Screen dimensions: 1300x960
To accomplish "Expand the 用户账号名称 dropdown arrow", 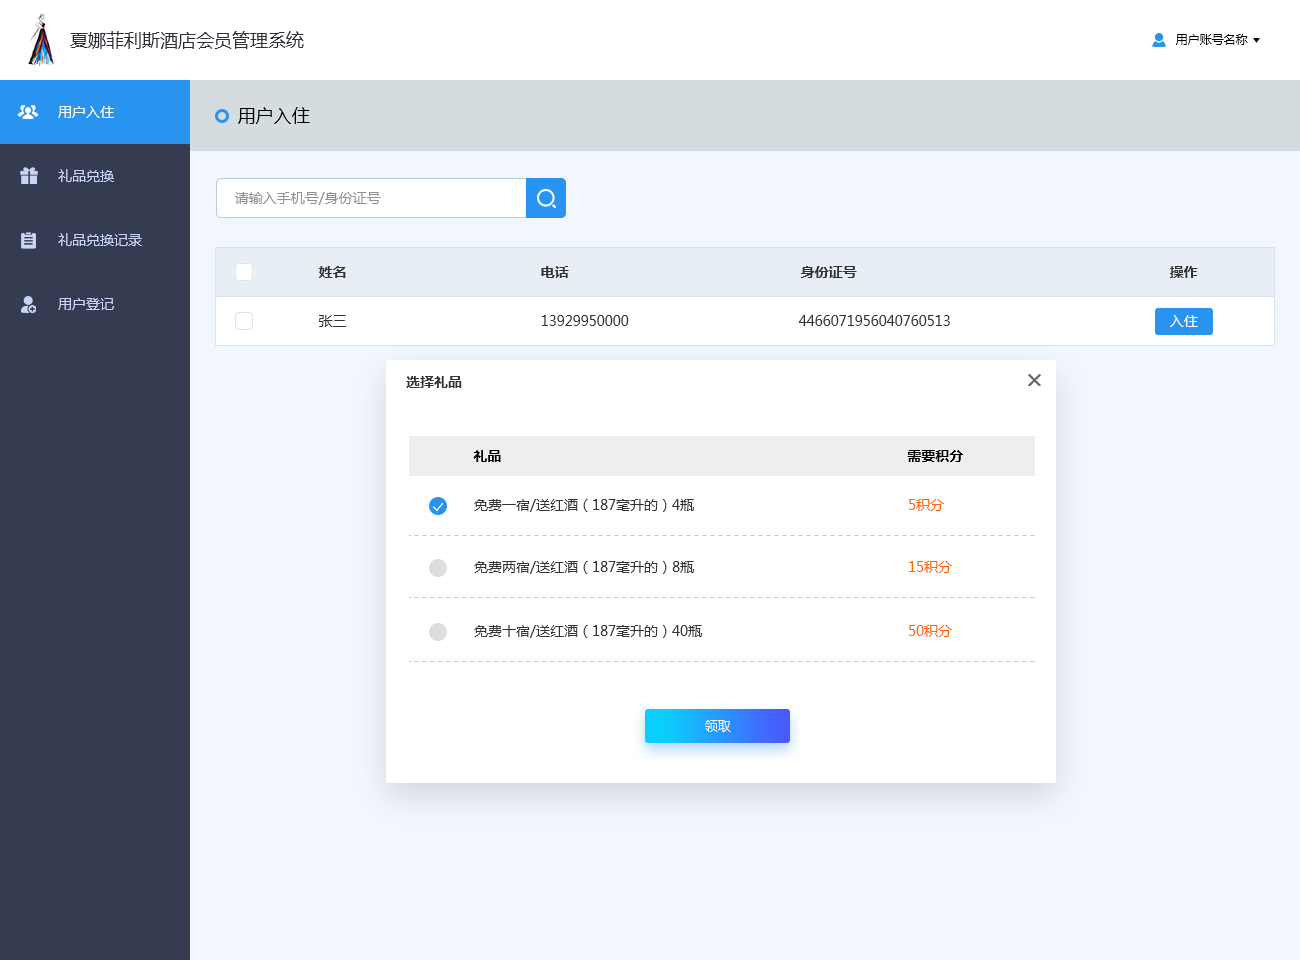I will pos(1256,40).
